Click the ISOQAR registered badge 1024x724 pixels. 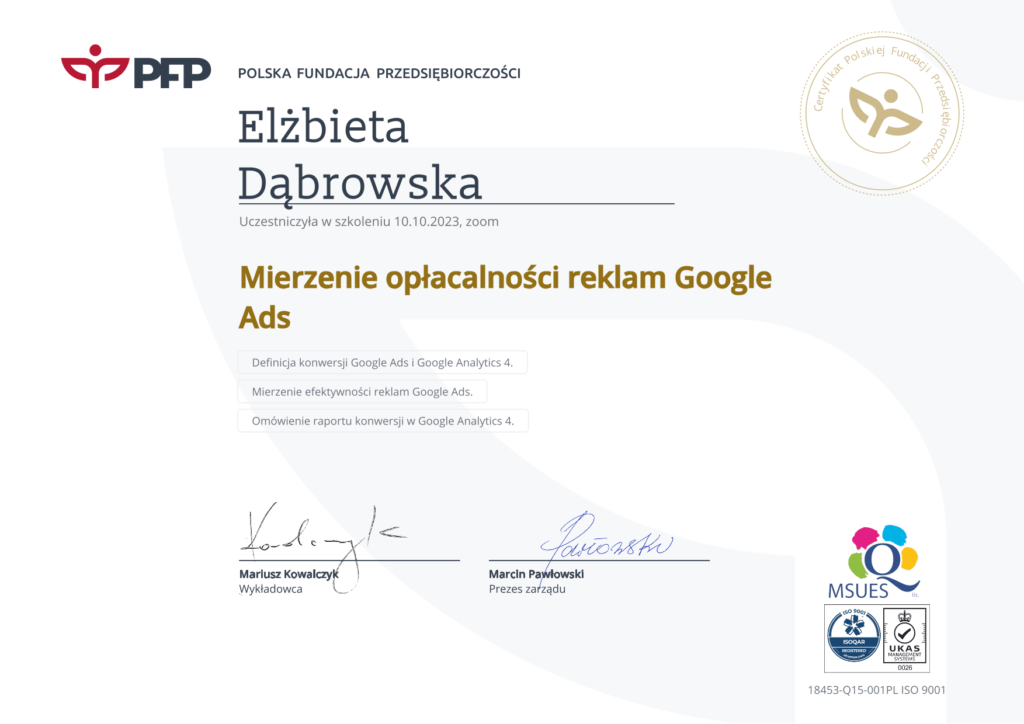coord(854,637)
